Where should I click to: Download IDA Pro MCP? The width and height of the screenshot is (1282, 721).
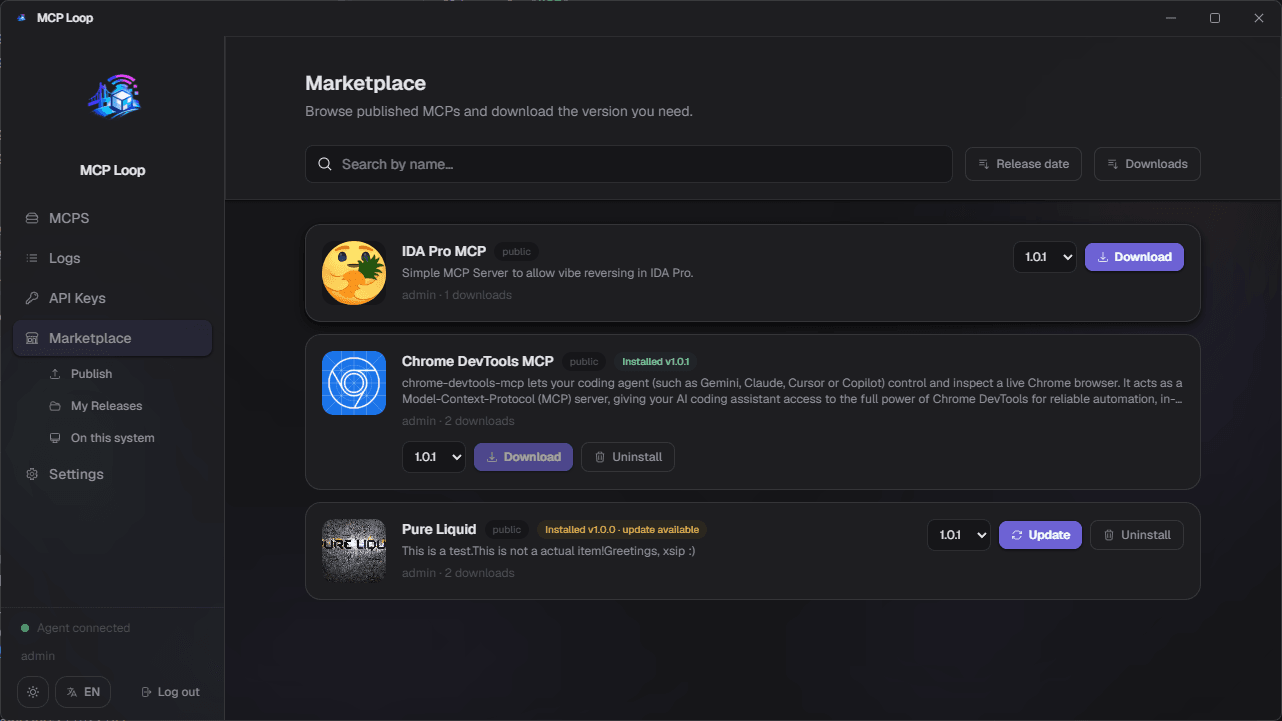pyautogui.click(x=1134, y=257)
